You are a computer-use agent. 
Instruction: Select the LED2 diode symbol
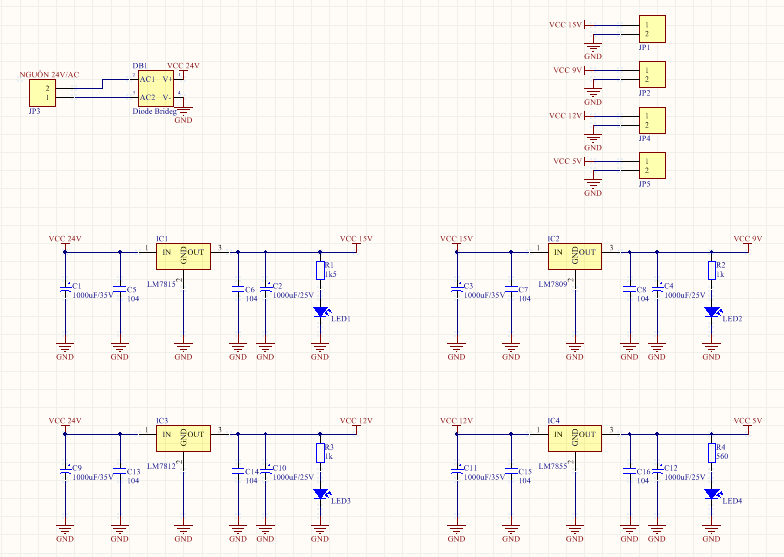713,312
